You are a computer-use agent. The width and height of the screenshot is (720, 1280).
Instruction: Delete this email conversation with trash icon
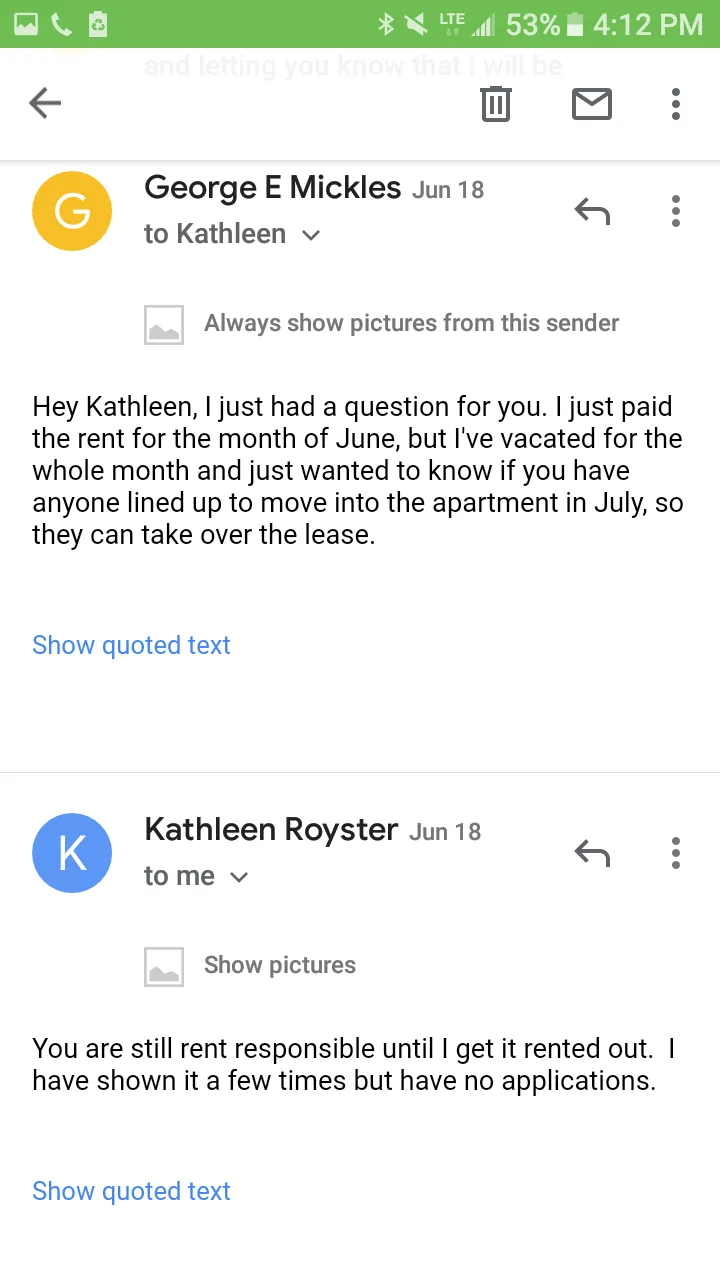[x=496, y=103]
